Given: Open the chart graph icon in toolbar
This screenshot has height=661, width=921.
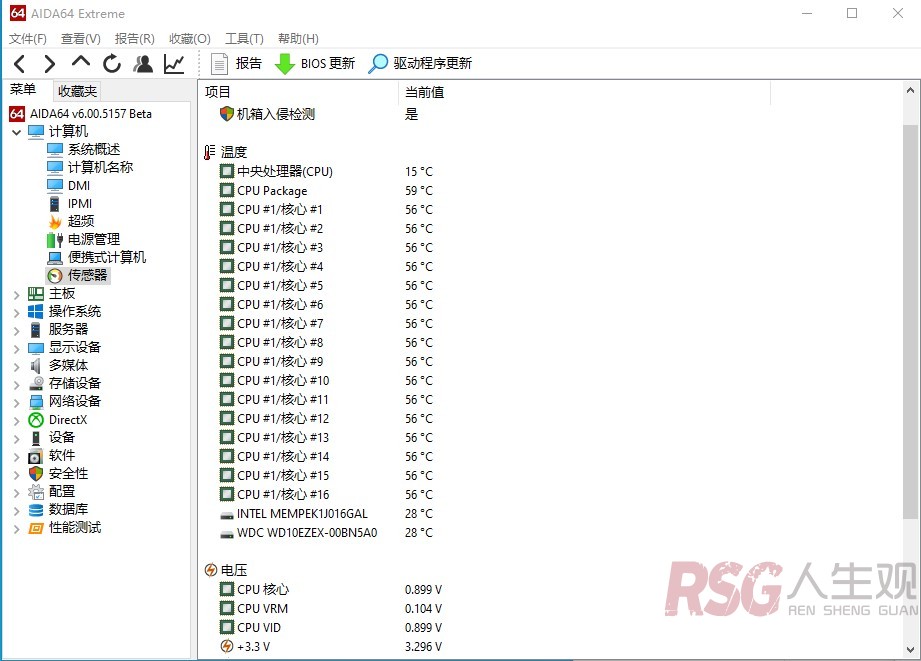Looking at the screenshot, I should pos(174,63).
